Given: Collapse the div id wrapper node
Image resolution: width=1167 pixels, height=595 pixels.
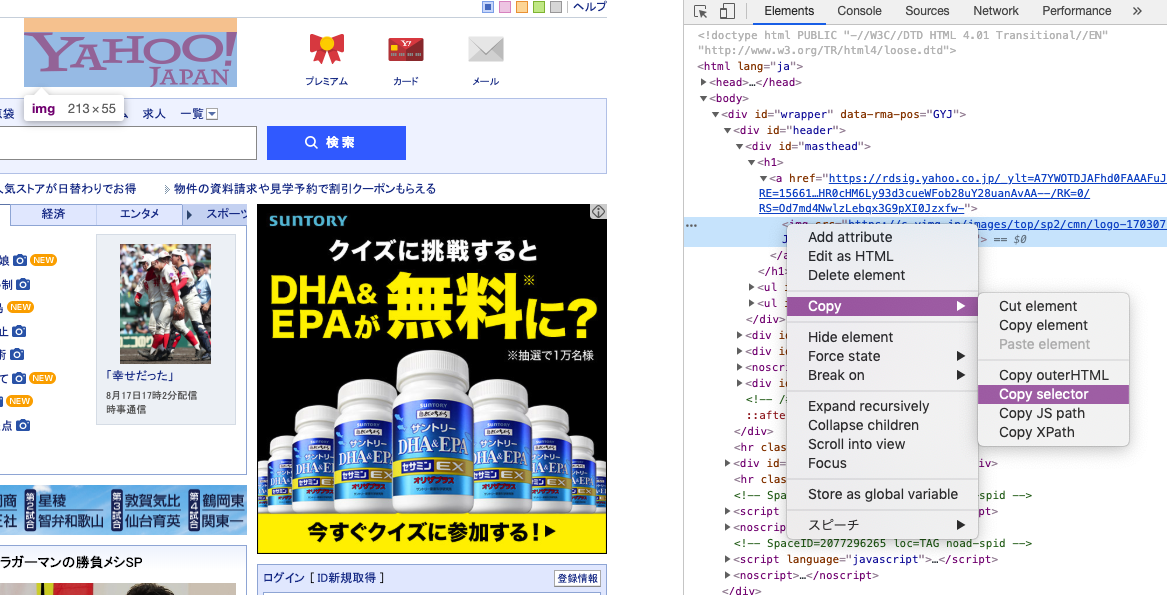Looking at the screenshot, I should coord(716,115).
